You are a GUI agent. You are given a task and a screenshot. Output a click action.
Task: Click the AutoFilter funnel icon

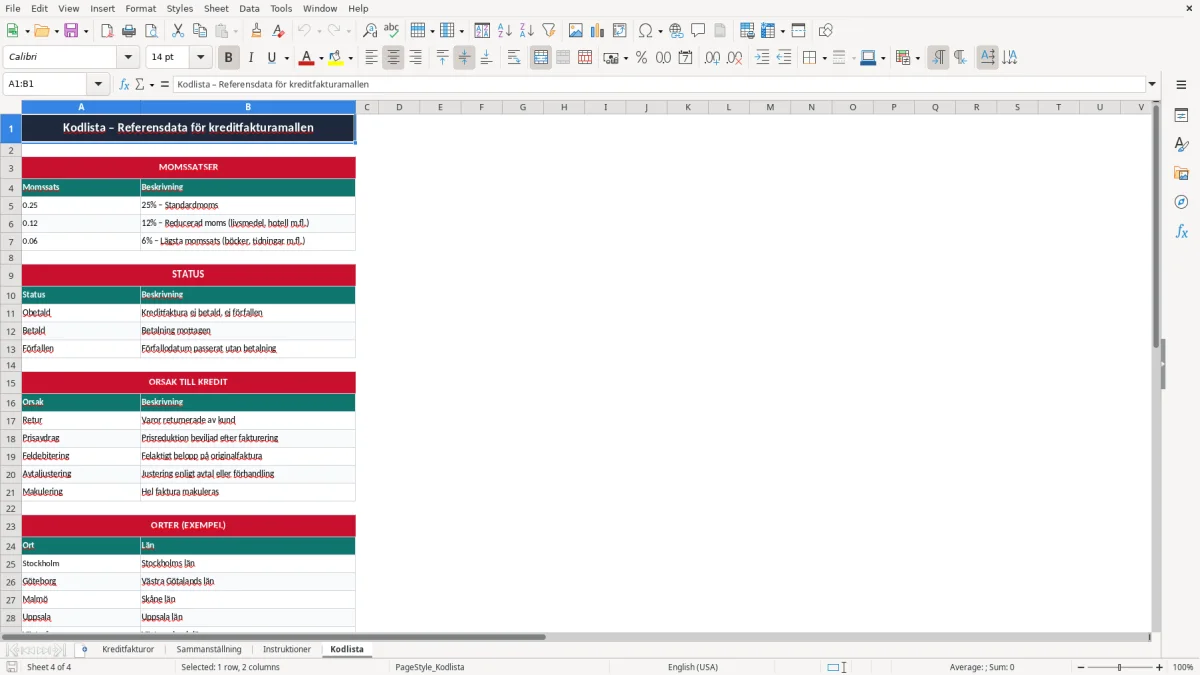548,31
